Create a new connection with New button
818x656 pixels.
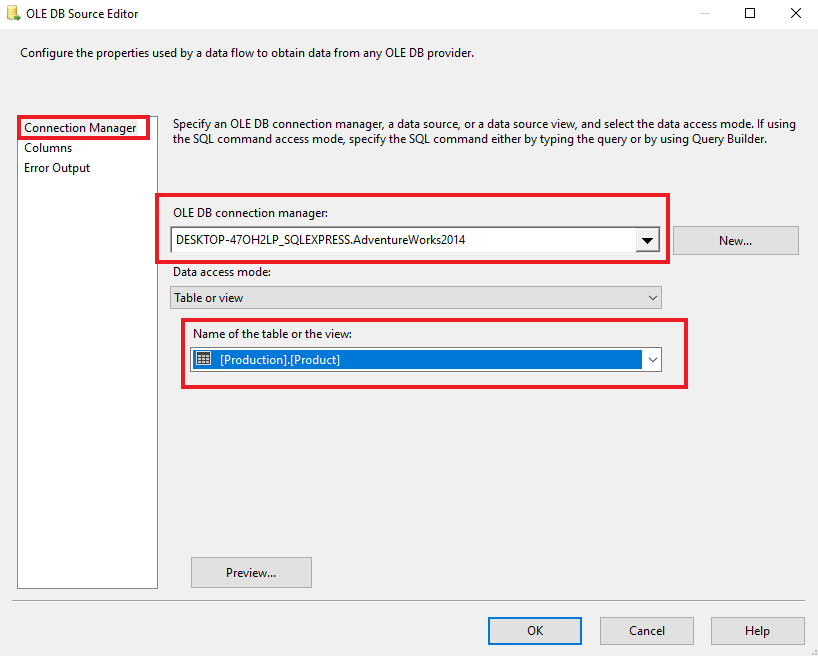(x=736, y=241)
